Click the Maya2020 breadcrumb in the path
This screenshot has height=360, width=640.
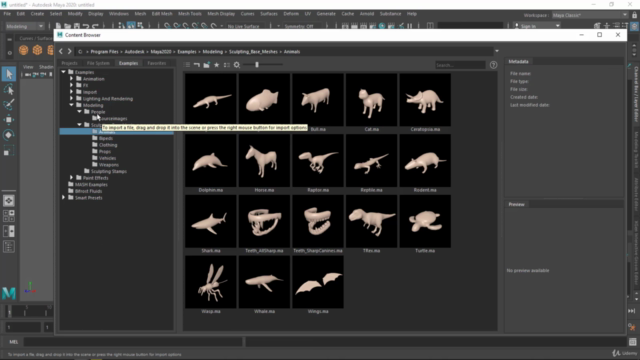[161, 51]
